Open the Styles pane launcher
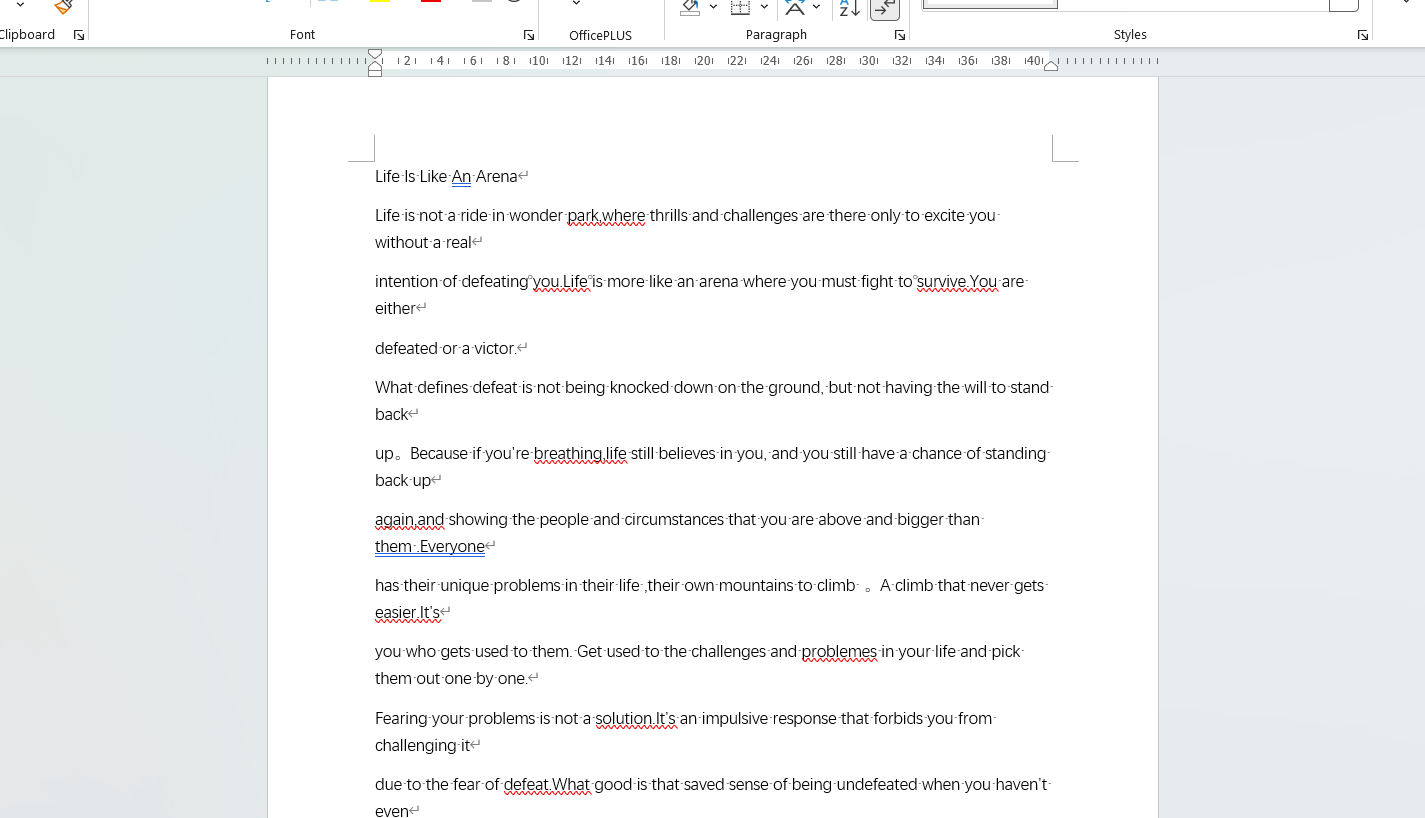 (1363, 35)
